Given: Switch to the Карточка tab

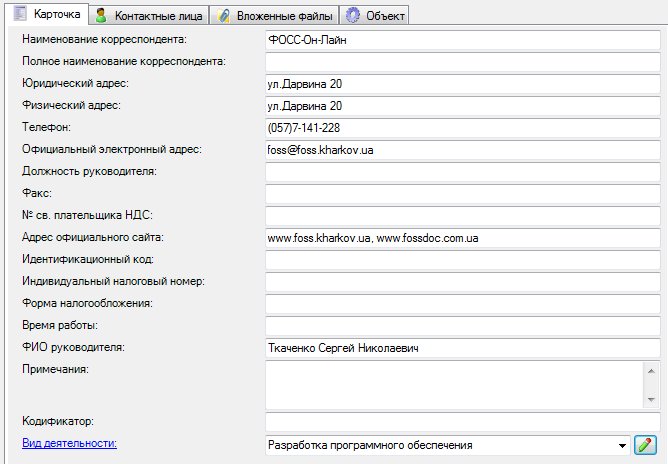Looking at the screenshot, I should 47,15.
